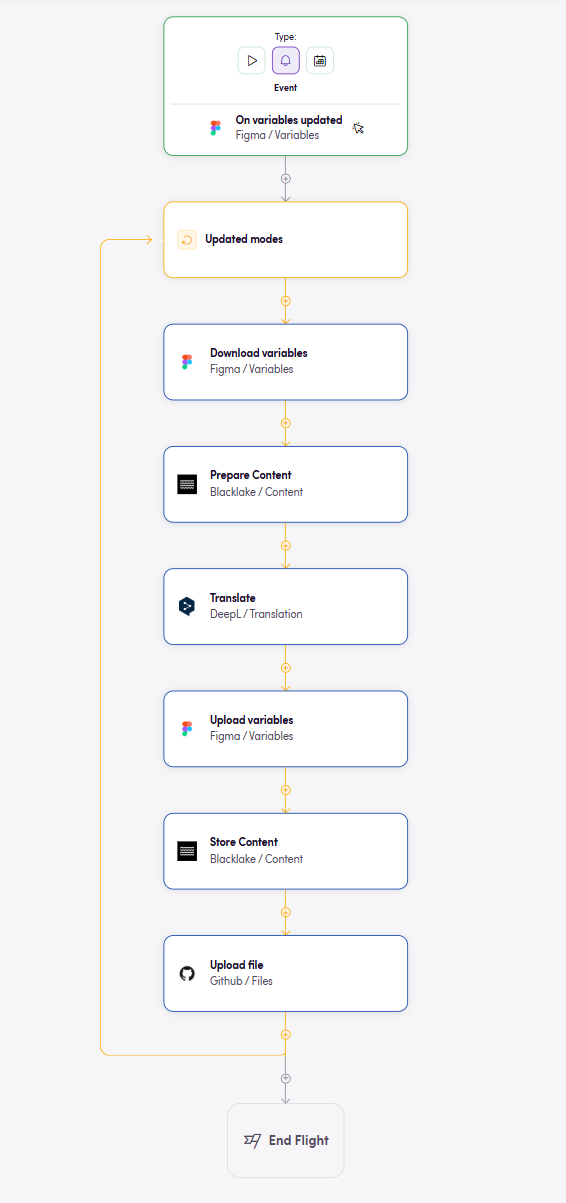The image size is (566, 1203).
Task: Select the calendar schedule trigger type
Action: tap(320, 60)
